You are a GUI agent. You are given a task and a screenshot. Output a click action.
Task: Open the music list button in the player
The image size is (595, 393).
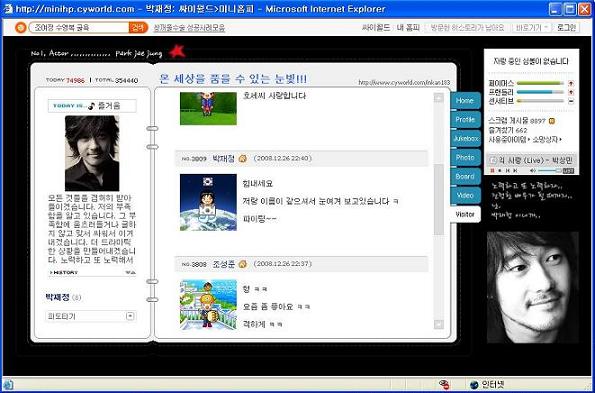(x=568, y=171)
